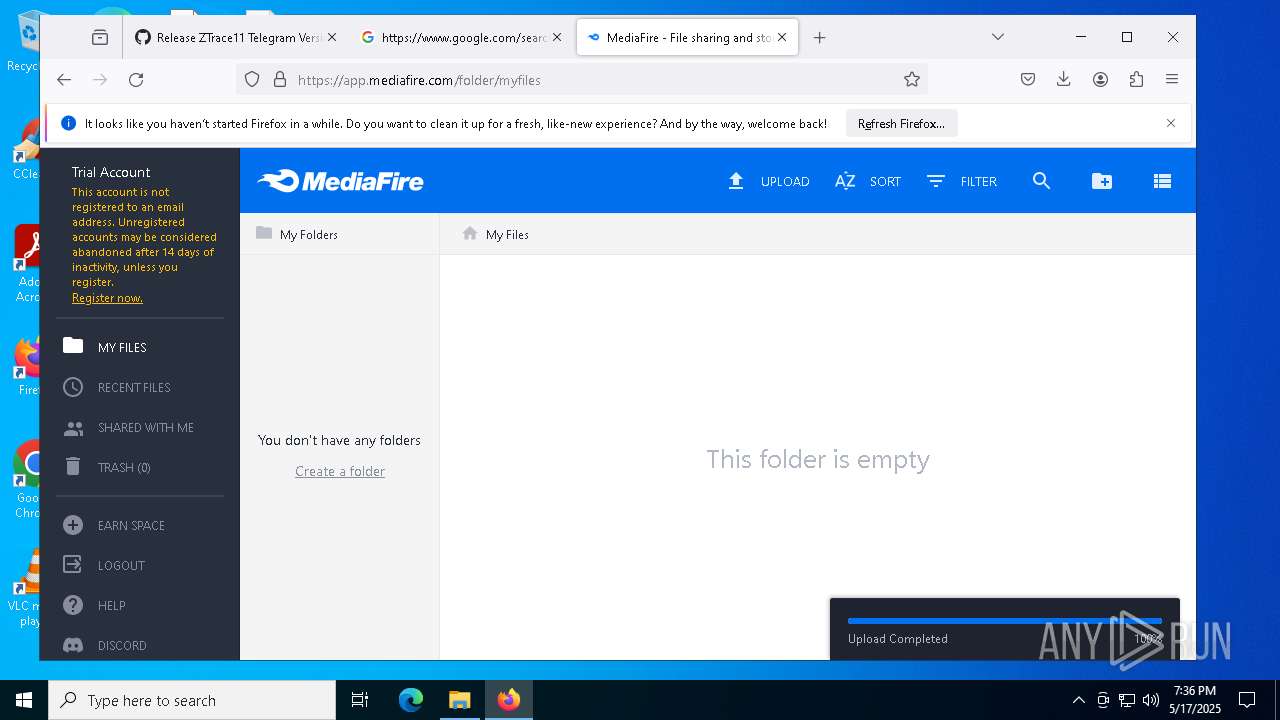Click the tracking protection shield icon
The image size is (1280, 720).
(x=252, y=80)
